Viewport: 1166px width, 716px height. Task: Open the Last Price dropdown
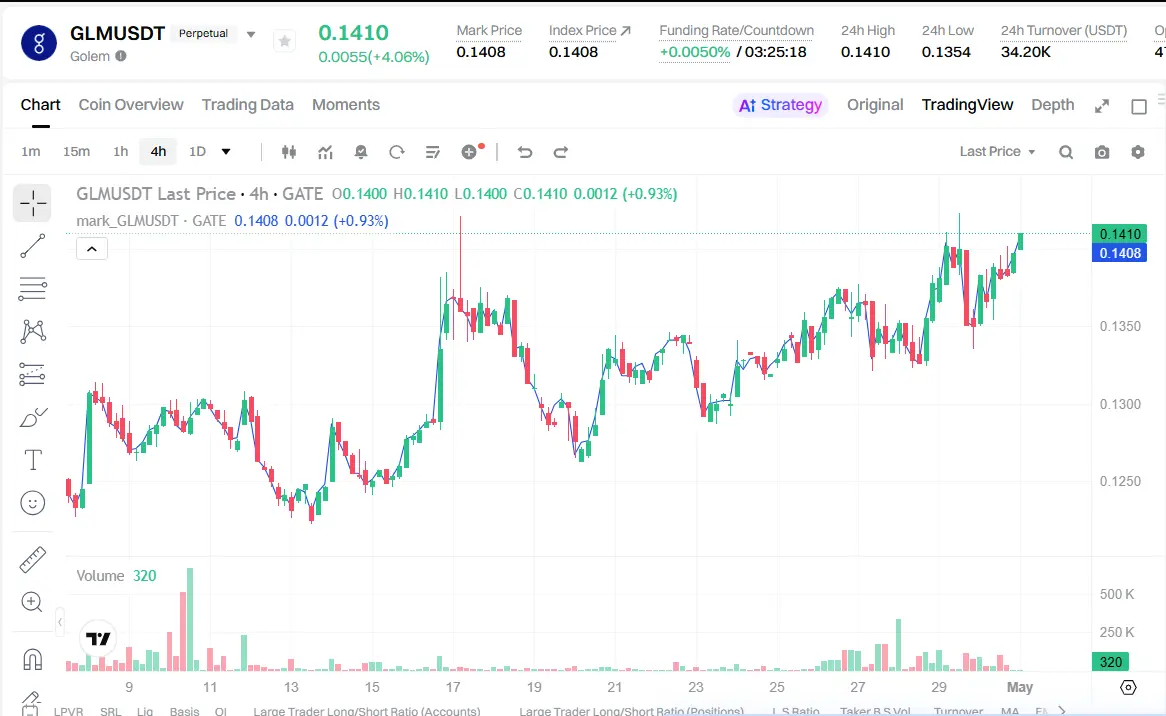click(997, 152)
